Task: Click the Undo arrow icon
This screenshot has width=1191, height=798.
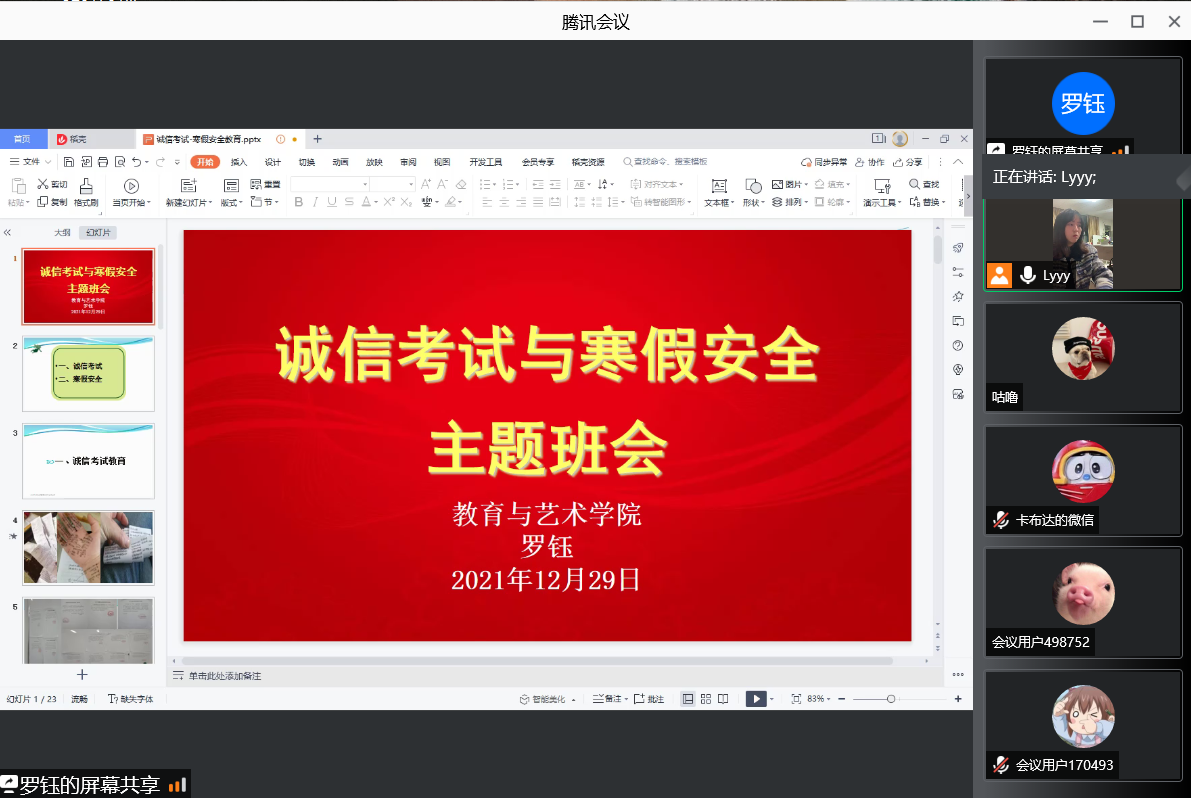Action: tap(136, 162)
